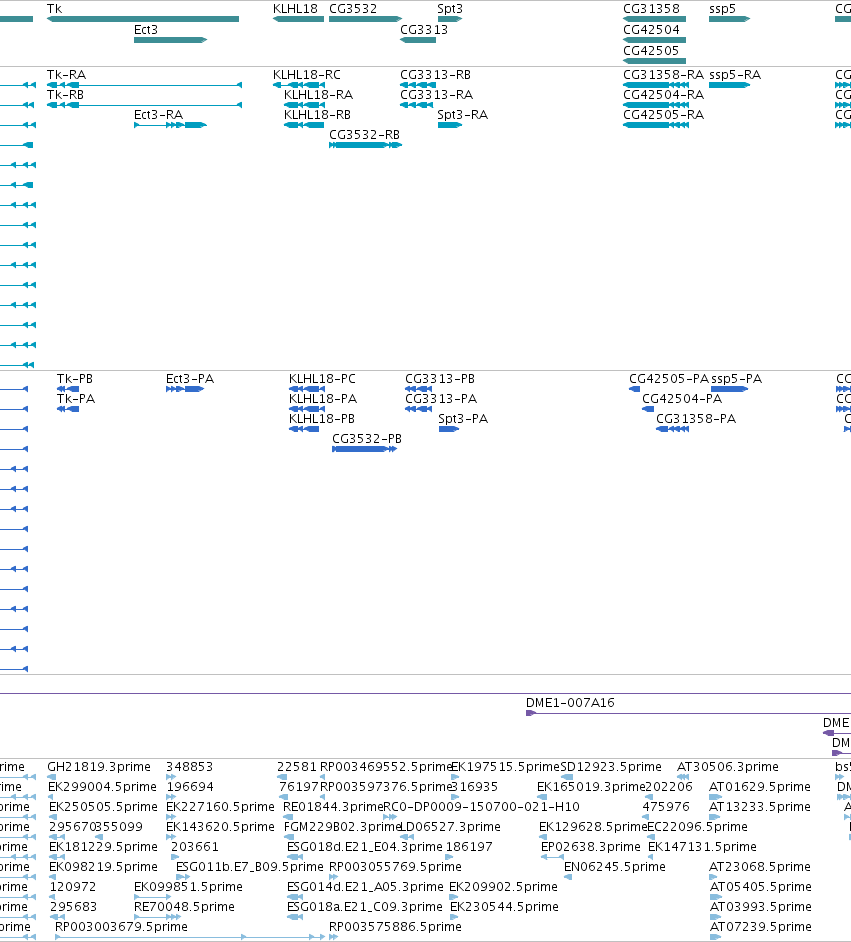851x942 pixels.
Task: Click the KLHL18-PA protein label
Action: 323,399
